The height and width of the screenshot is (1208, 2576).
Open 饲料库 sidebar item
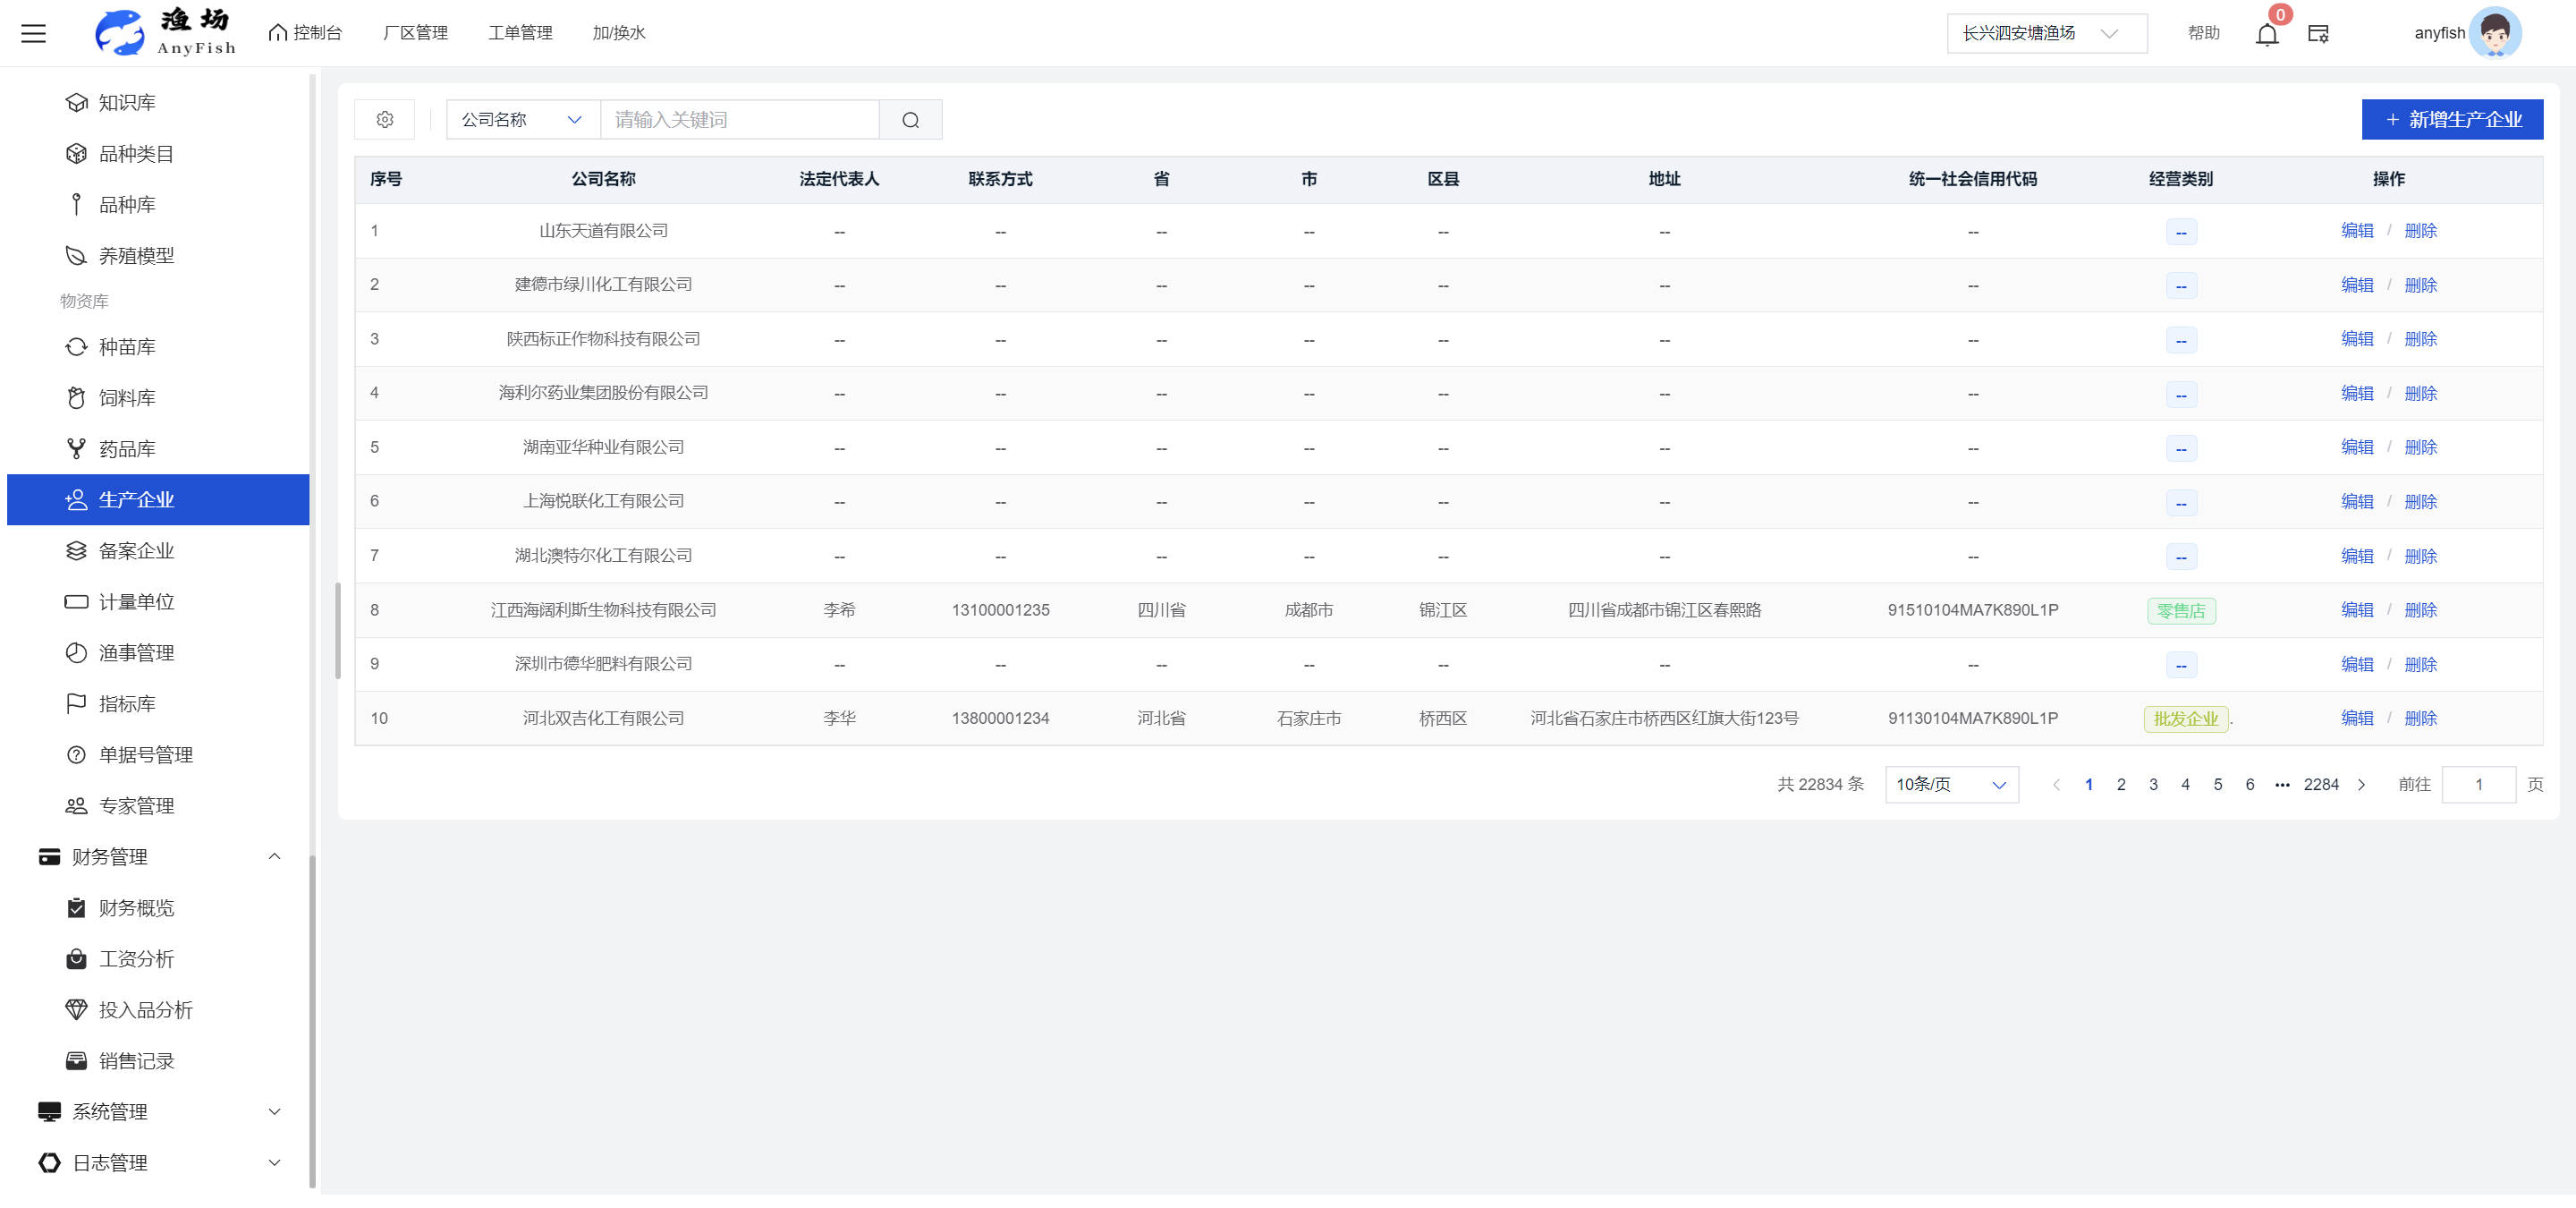(x=126, y=398)
